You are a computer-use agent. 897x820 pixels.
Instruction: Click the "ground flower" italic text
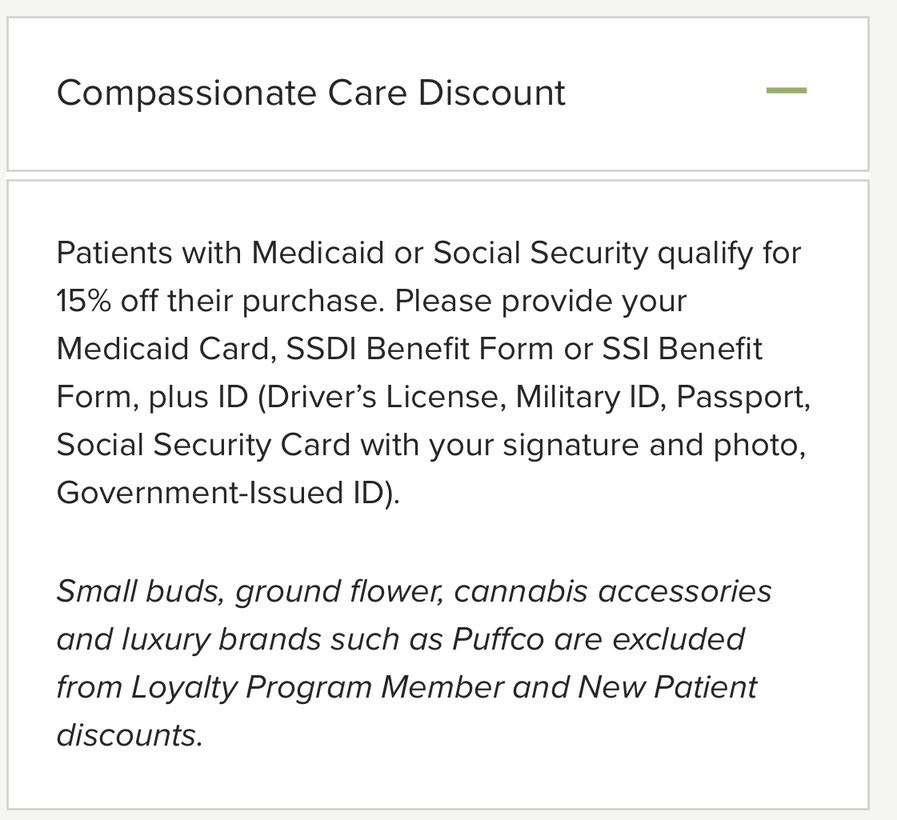tap(339, 591)
